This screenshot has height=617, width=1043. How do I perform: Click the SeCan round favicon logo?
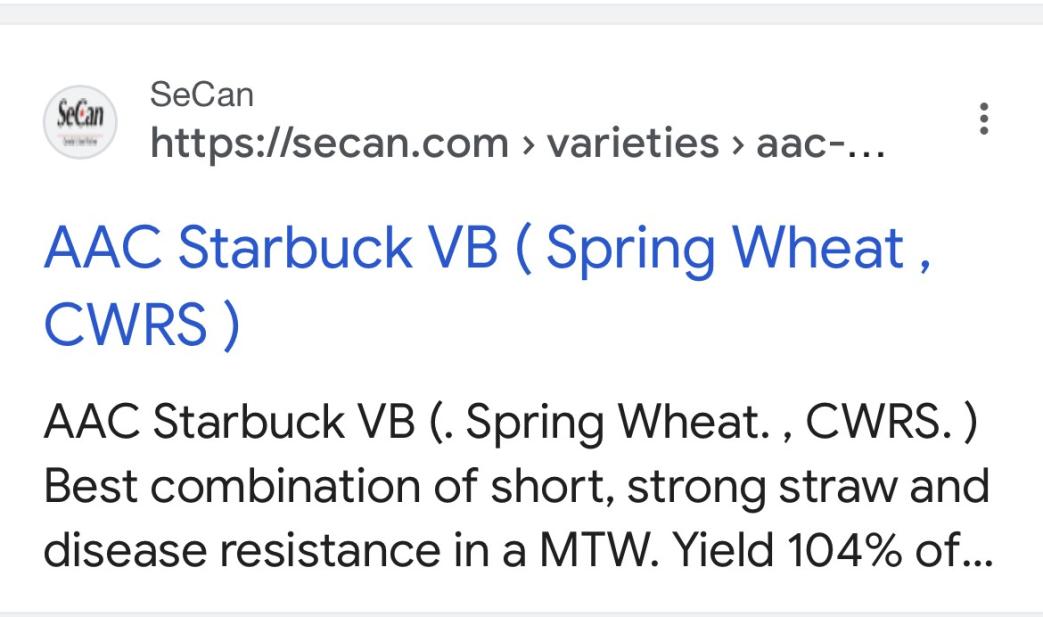81,122
